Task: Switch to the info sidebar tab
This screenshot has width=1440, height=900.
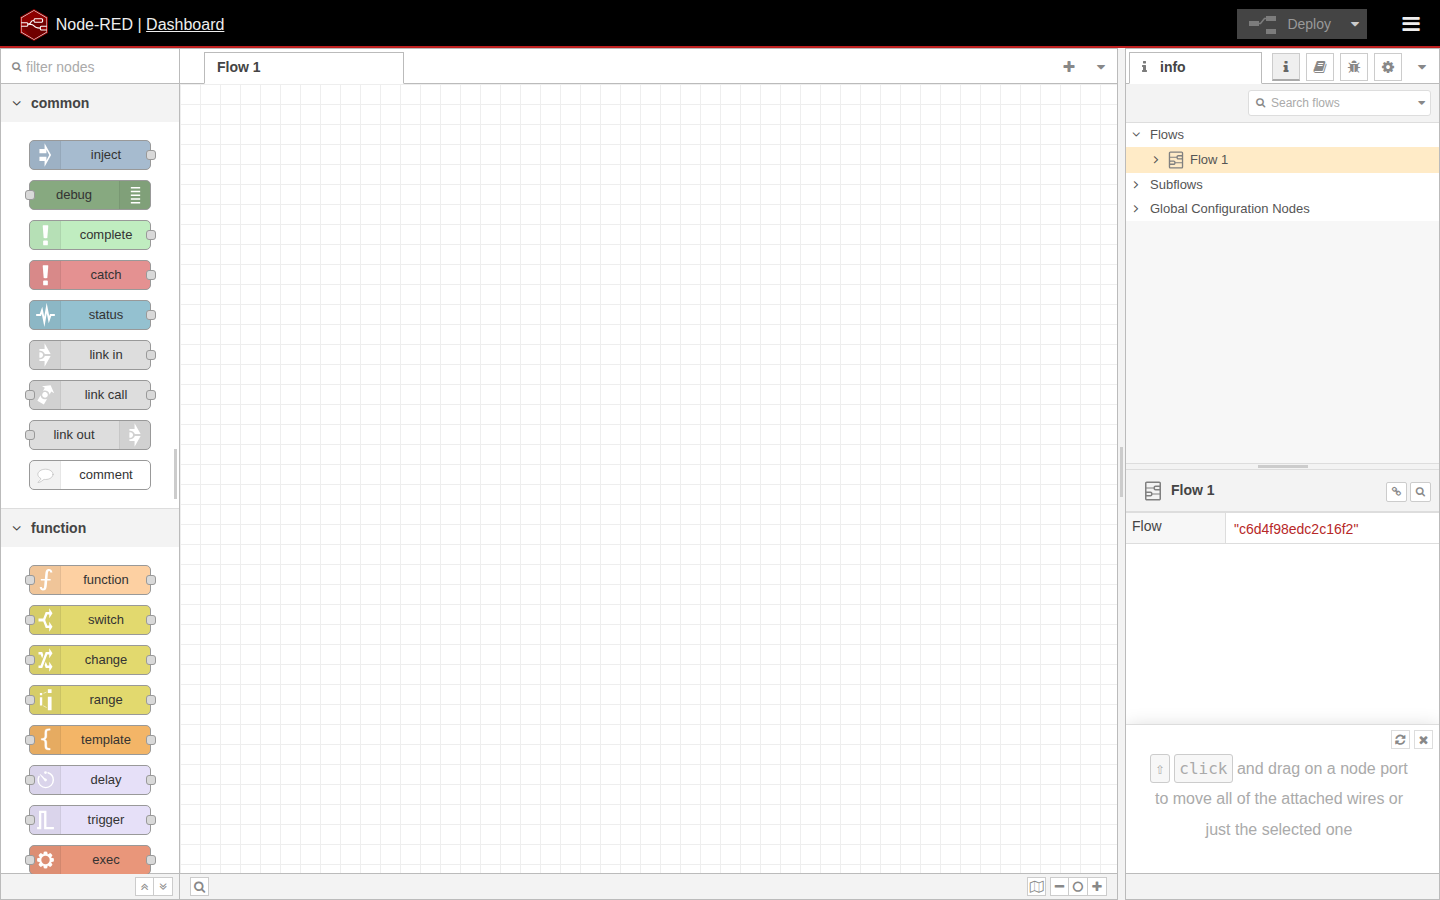Action: click(1285, 66)
